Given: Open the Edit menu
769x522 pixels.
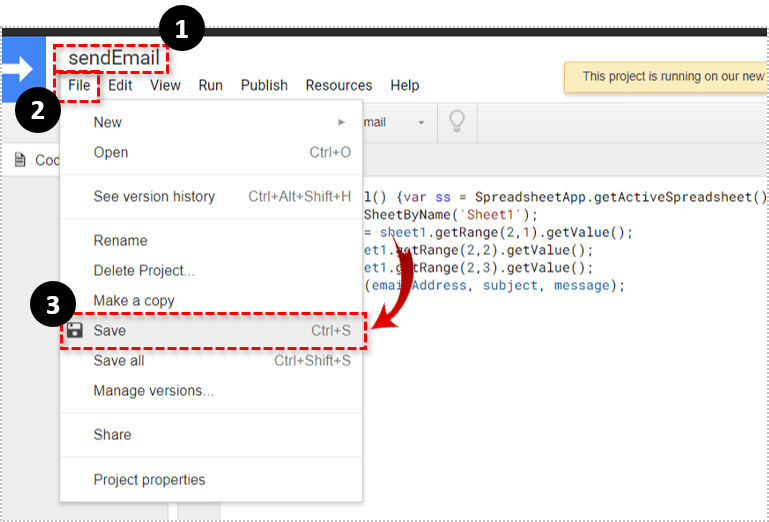Looking at the screenshot, I should click(x=120, y=86).
